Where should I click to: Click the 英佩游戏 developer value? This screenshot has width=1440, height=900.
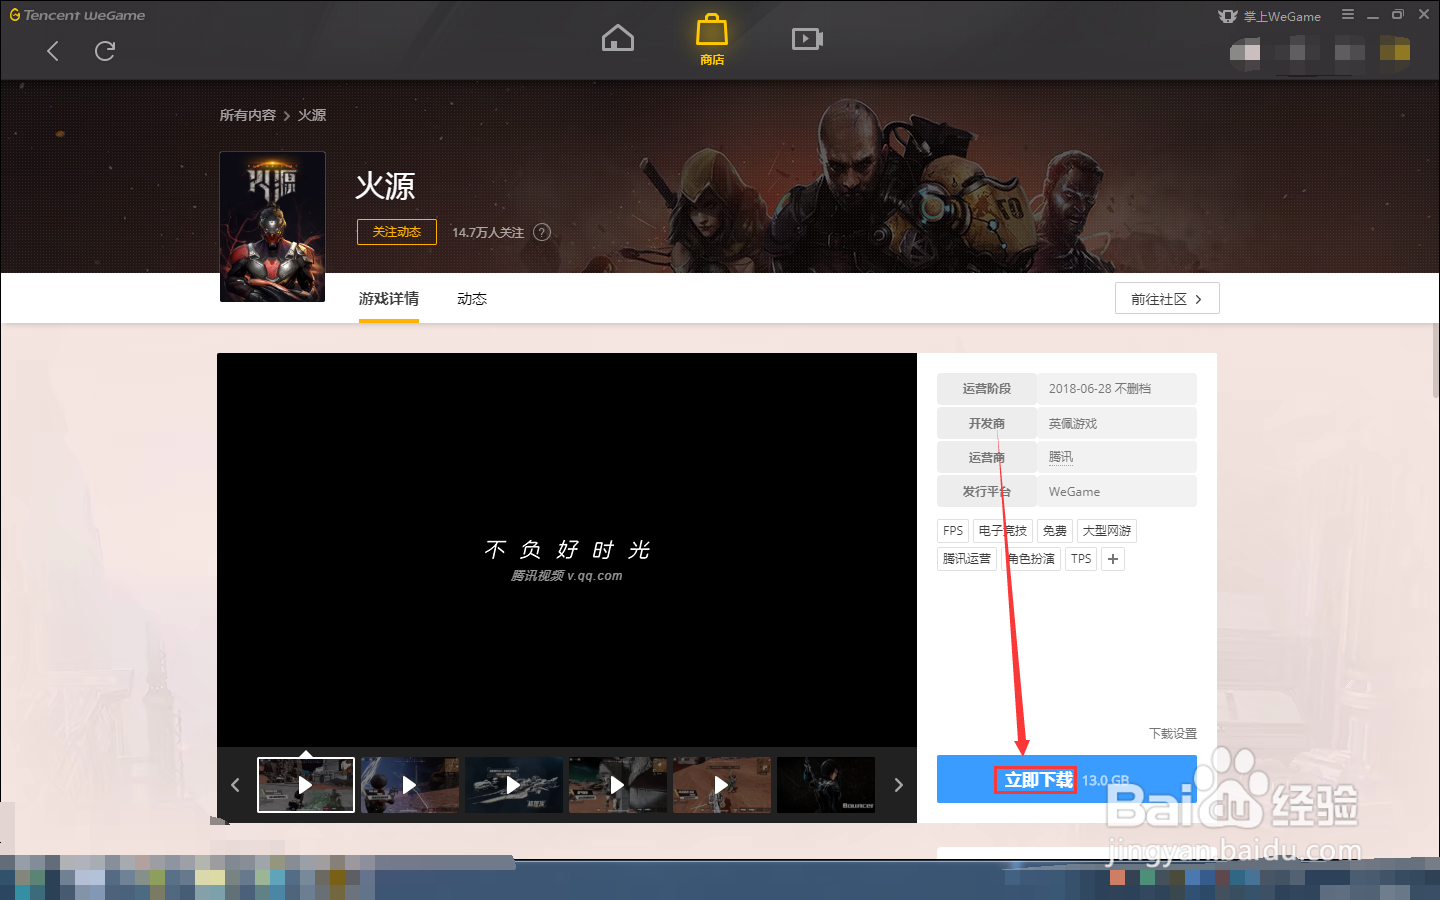point(1073,424)
